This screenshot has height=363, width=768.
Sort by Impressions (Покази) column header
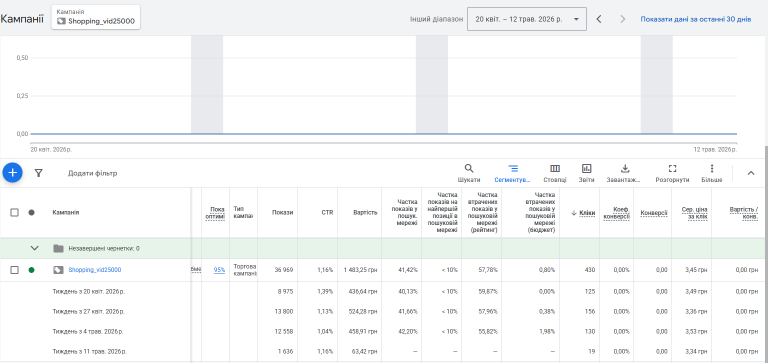[284, 213]
